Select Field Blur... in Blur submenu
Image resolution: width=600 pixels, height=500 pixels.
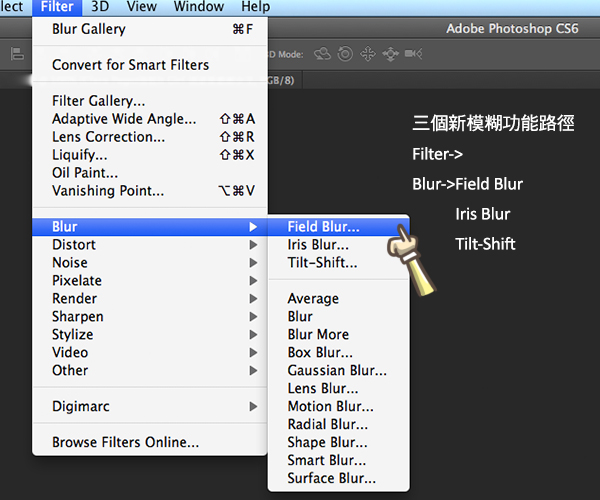click(x=339, y=227)
